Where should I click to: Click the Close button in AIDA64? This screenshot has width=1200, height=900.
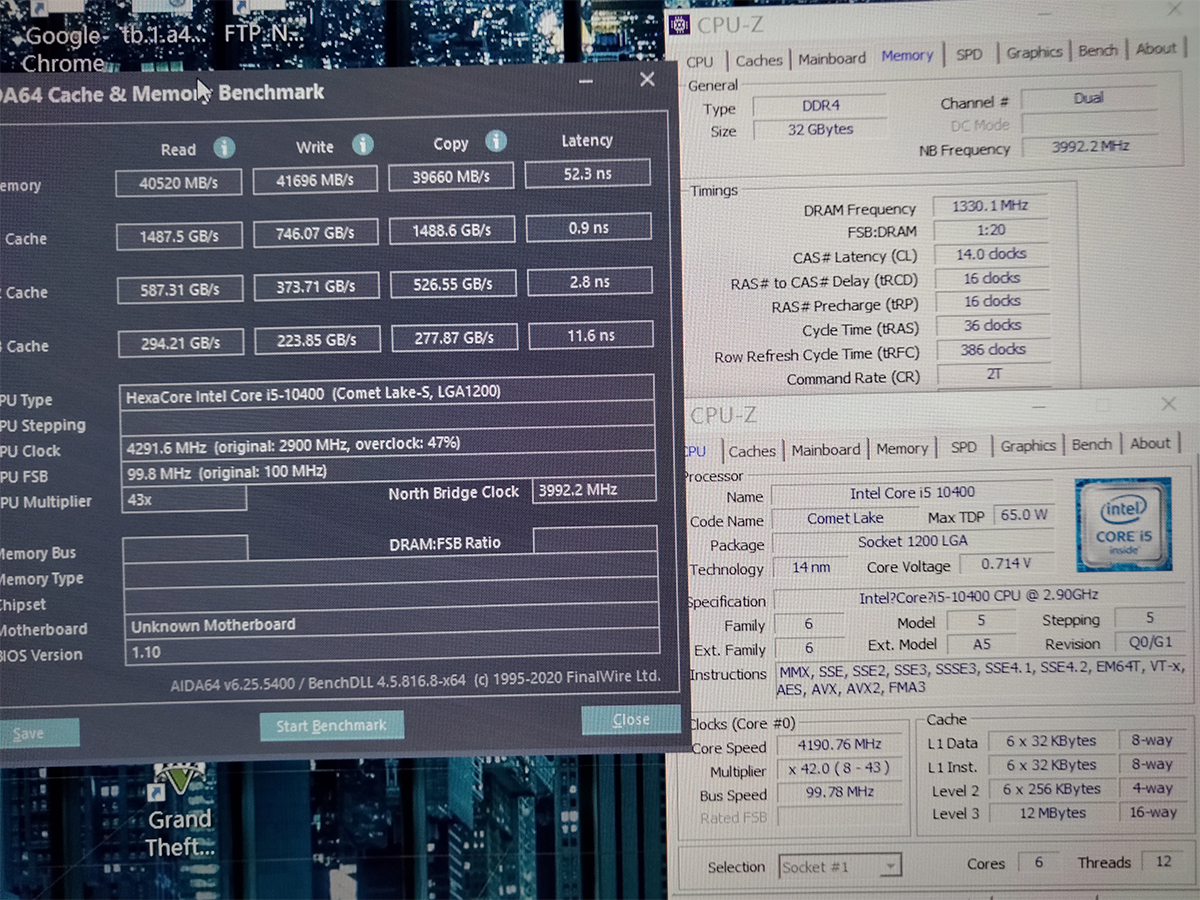tap(631, 720)
